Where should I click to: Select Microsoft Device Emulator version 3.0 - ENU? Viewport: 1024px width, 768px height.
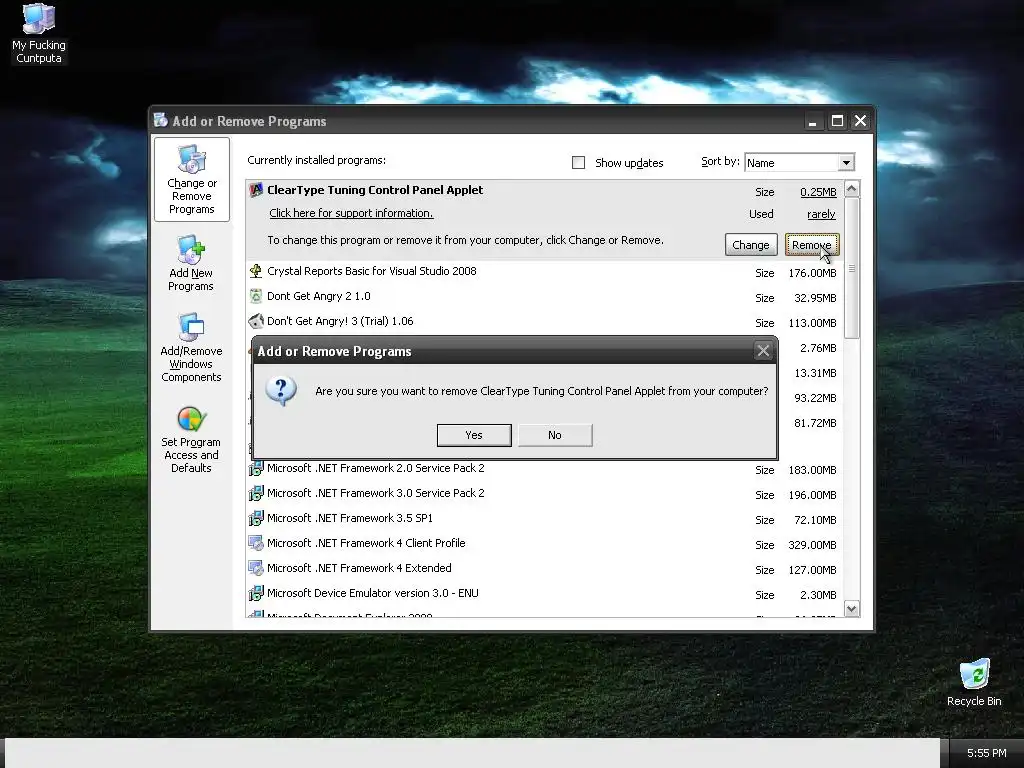tap(544, 594)
